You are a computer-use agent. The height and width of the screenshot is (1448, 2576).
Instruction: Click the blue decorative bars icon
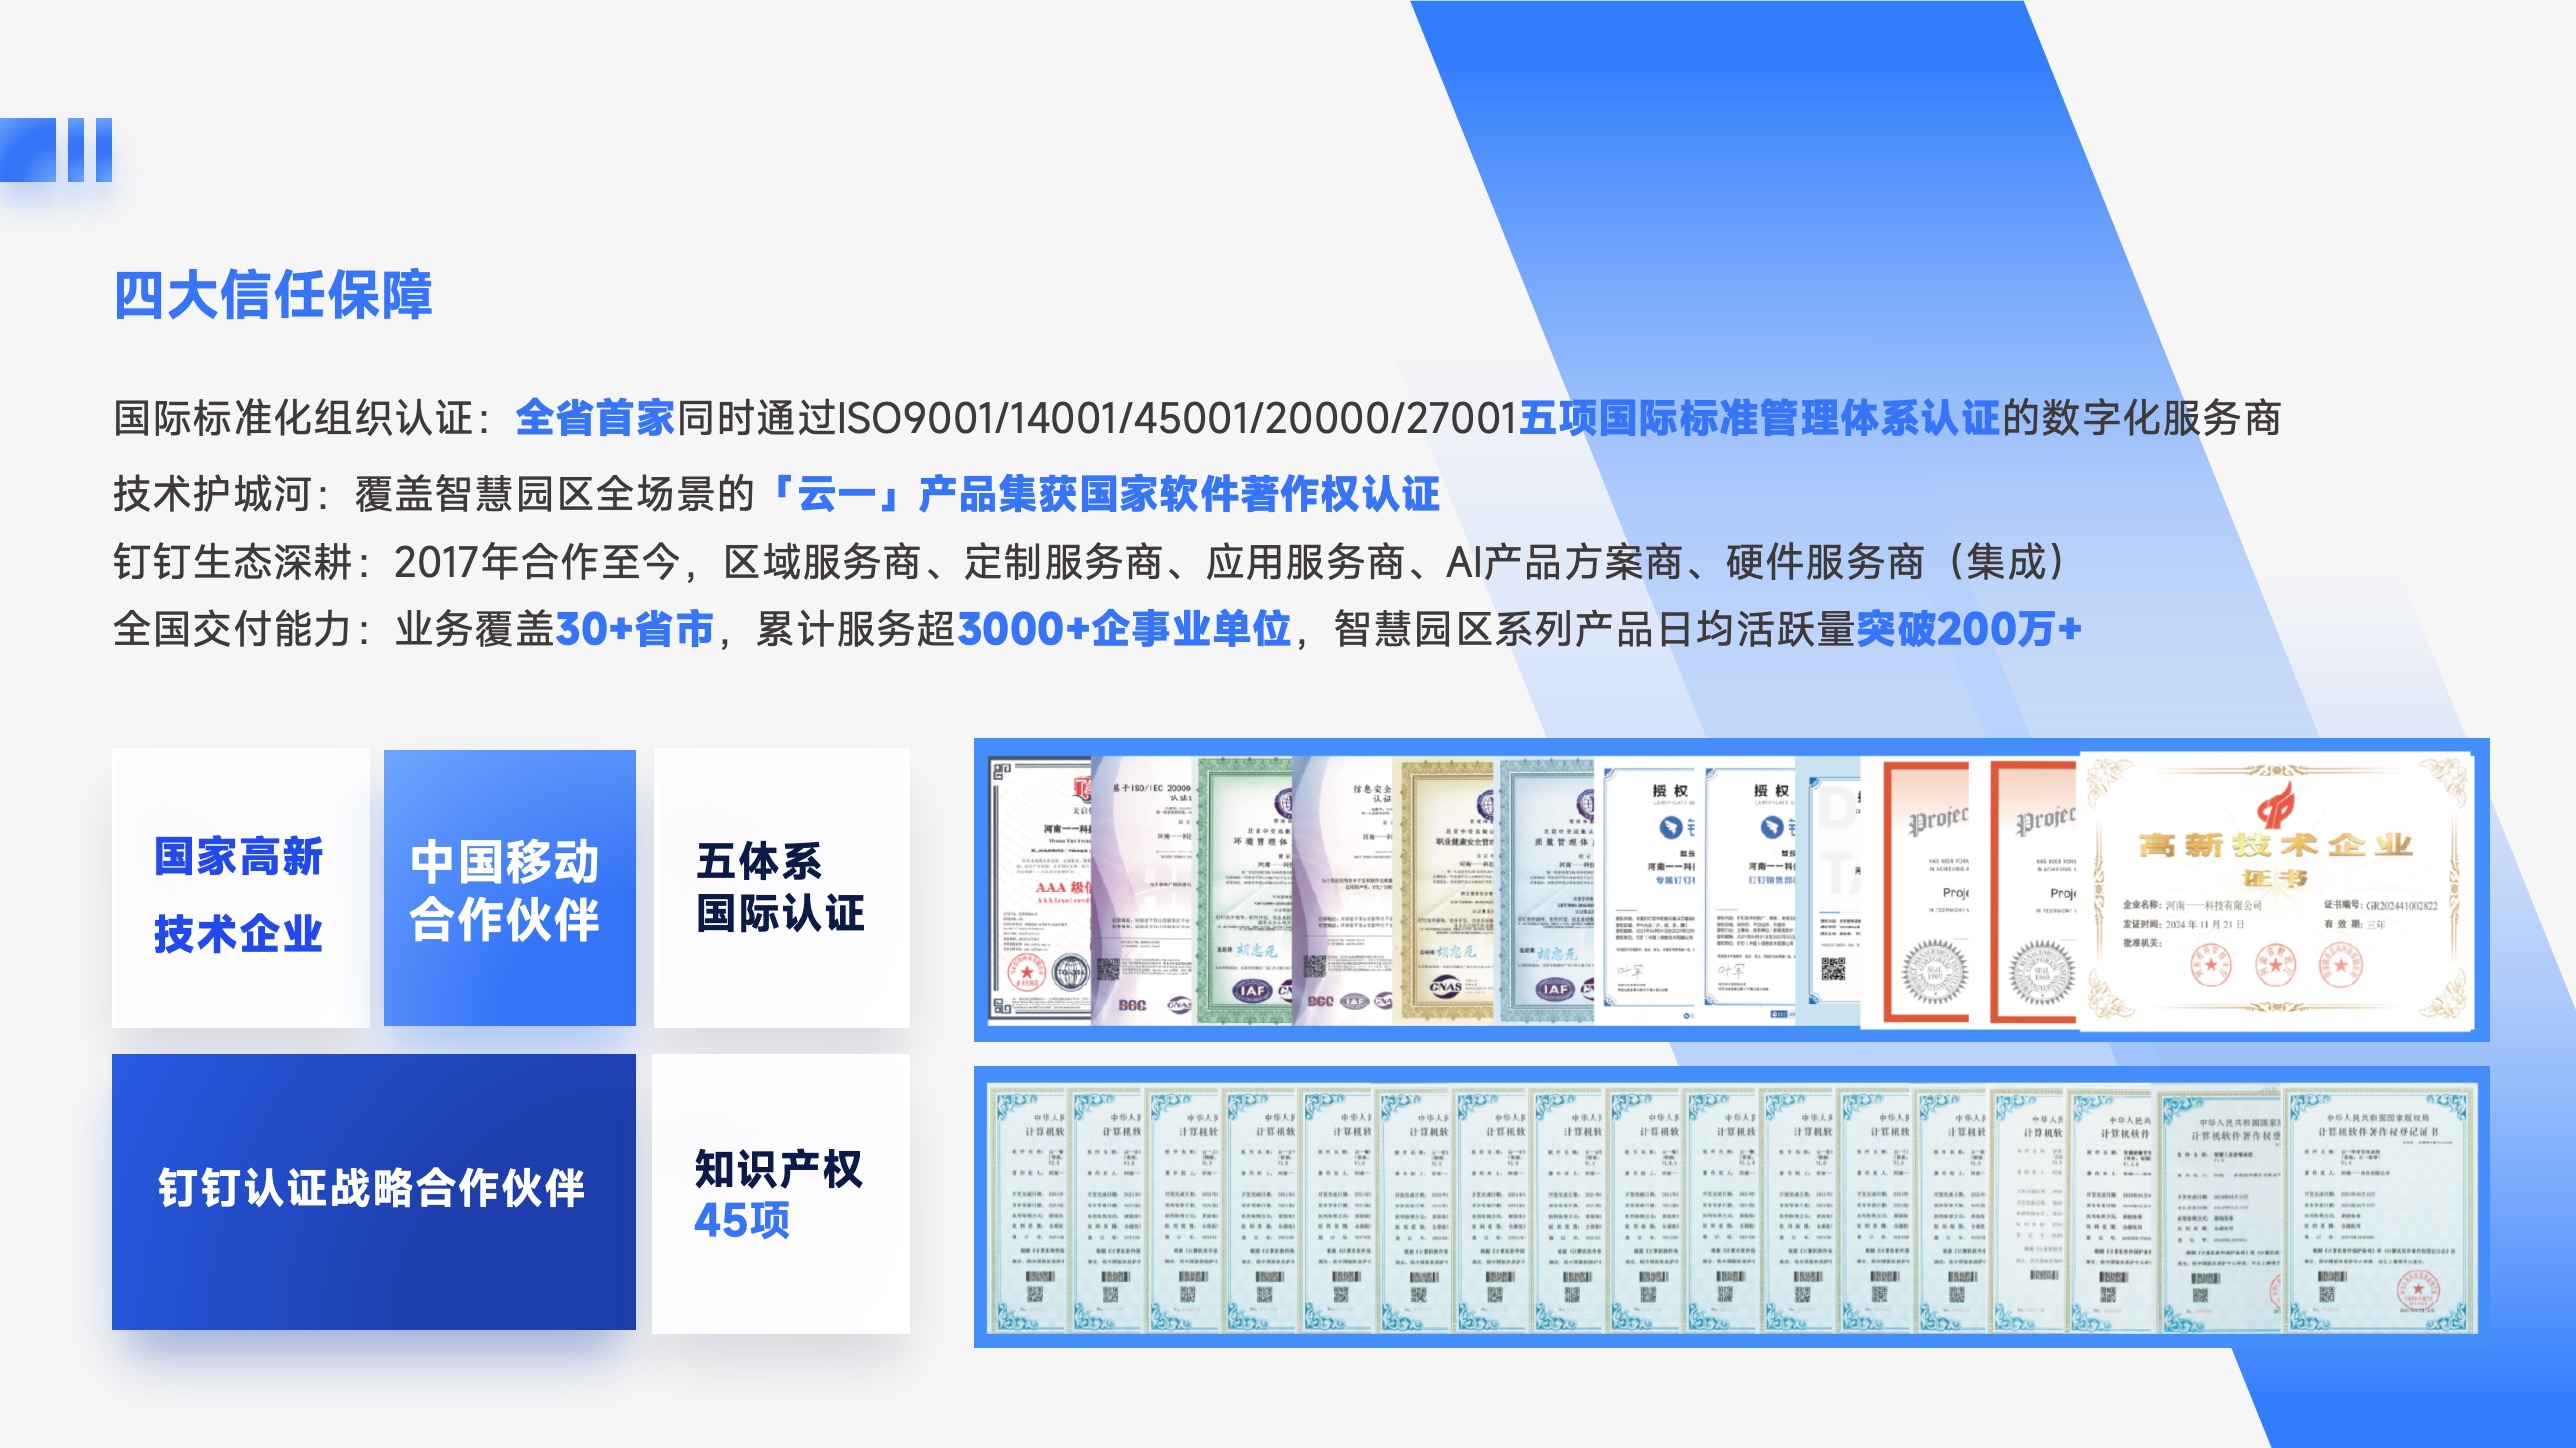(57, 150)
